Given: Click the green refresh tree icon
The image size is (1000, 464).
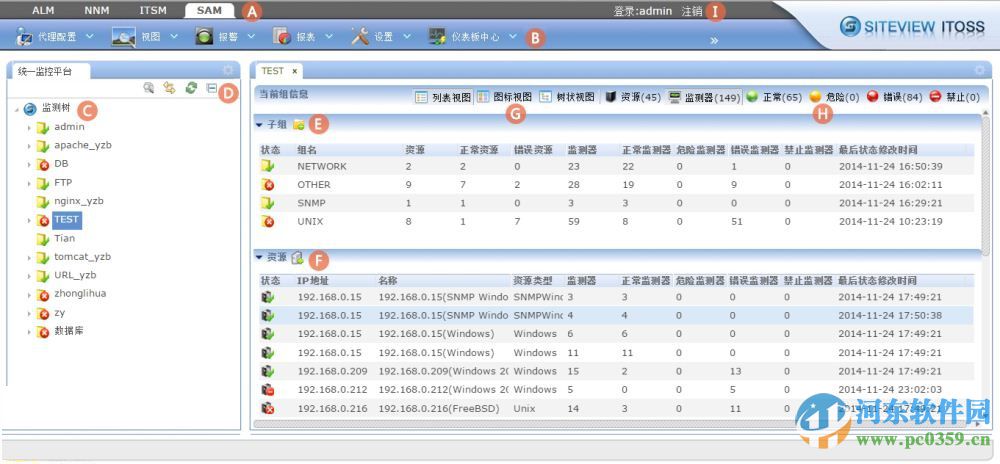Looking at the screenshot, I should point(191,88).
